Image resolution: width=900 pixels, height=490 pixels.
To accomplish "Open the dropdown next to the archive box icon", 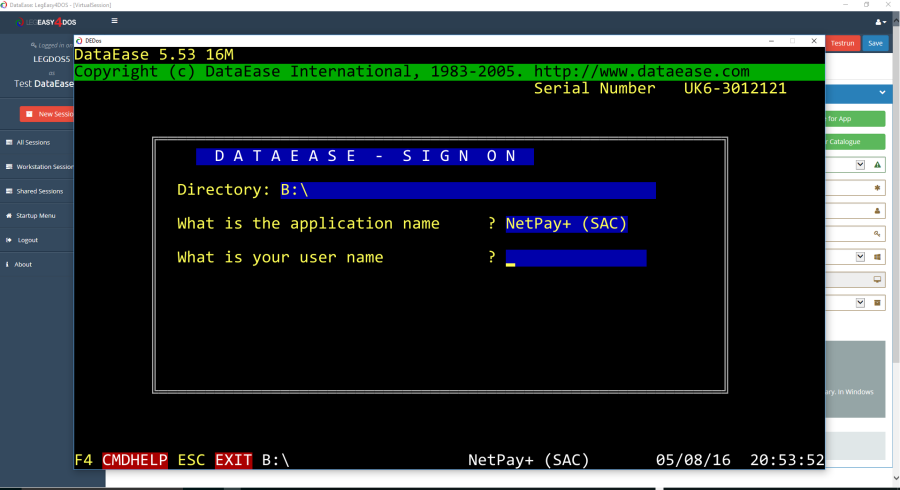I will point(860,302).
